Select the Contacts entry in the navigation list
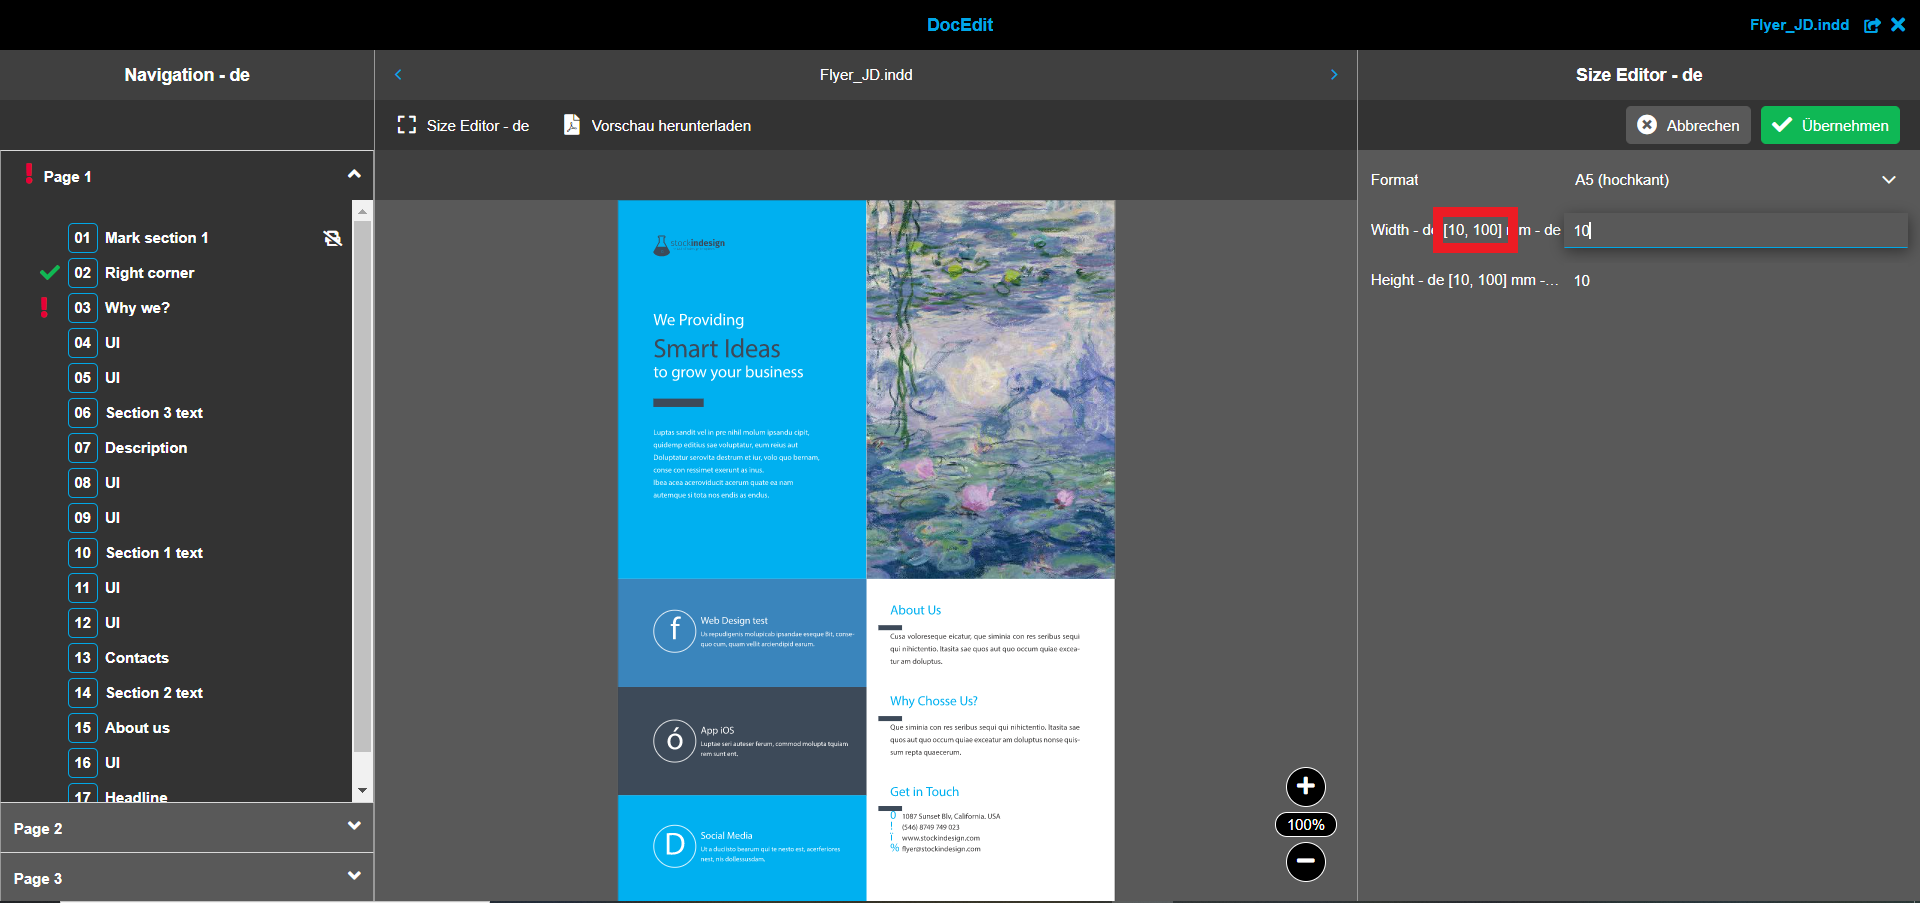 click(138, 657)
